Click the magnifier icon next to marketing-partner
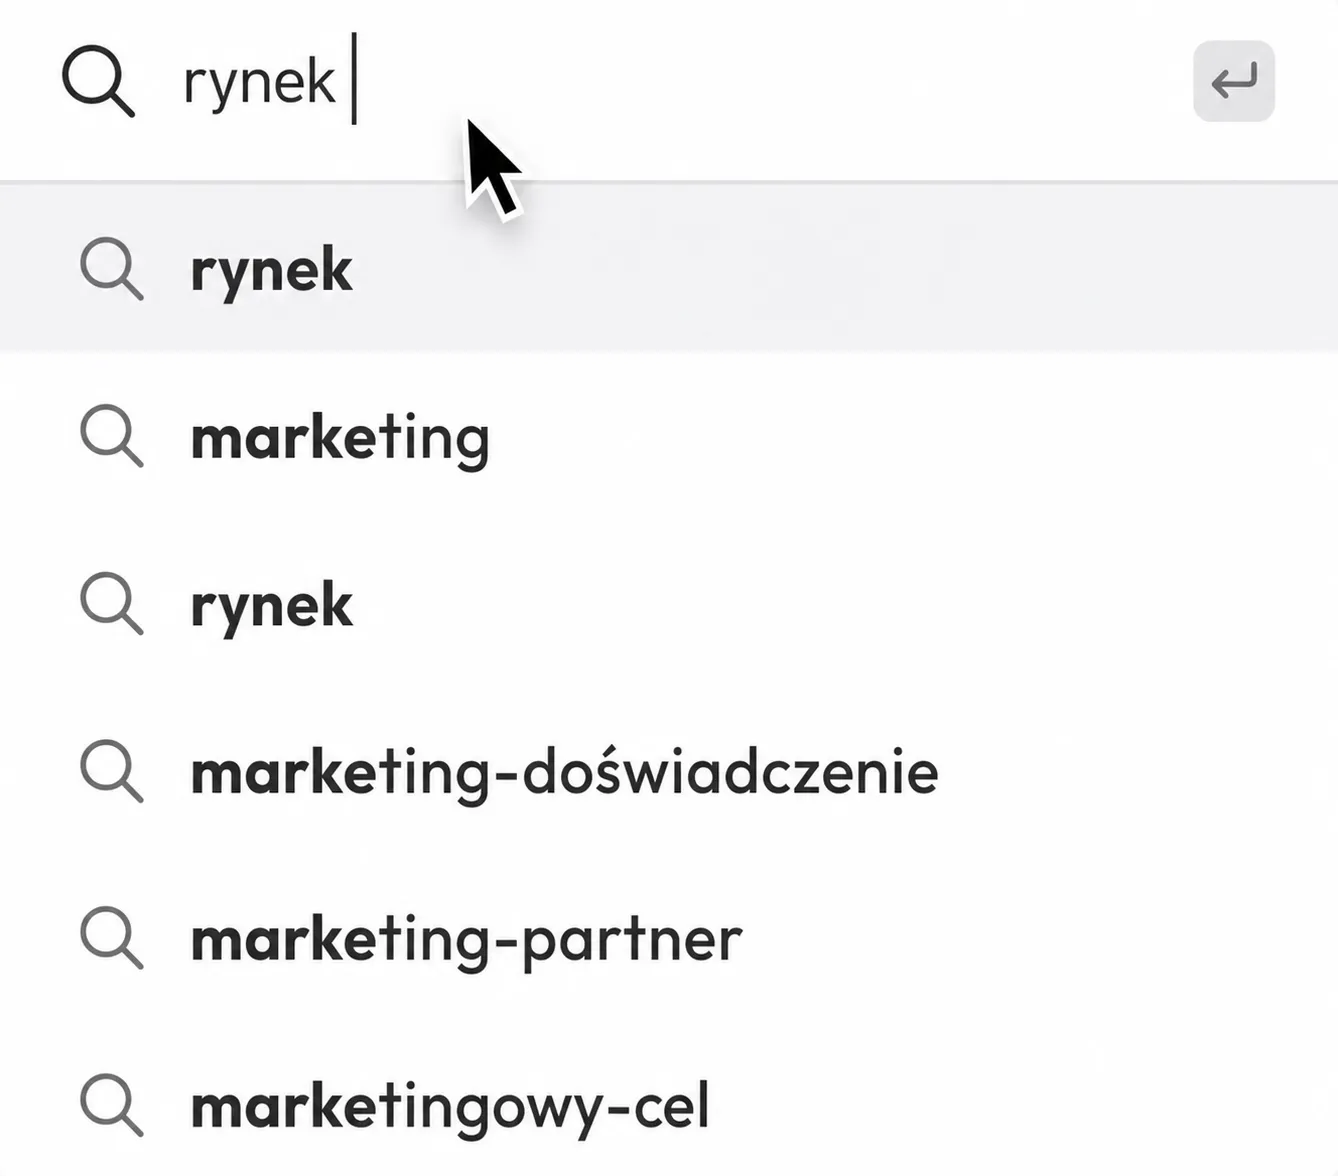The image size is (1338, 1176). (x=111, y=938)
